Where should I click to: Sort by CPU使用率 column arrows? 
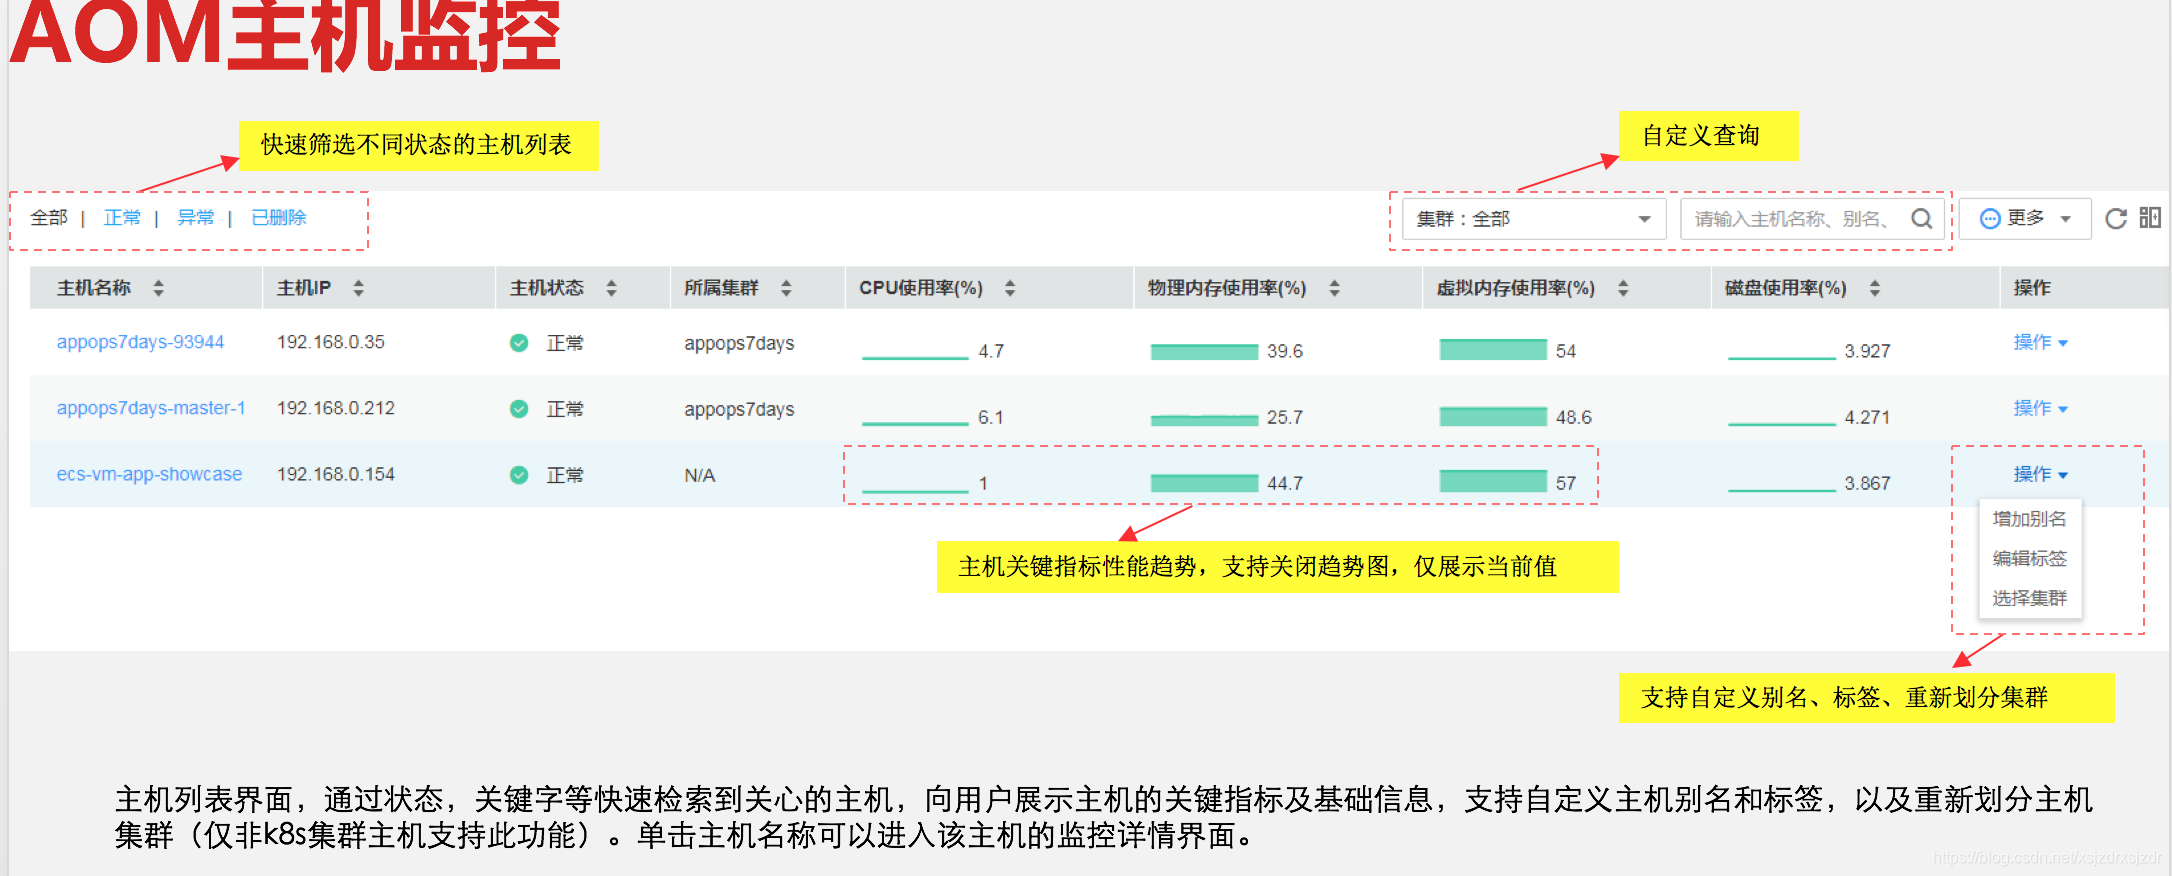(x=1010, y=288)
